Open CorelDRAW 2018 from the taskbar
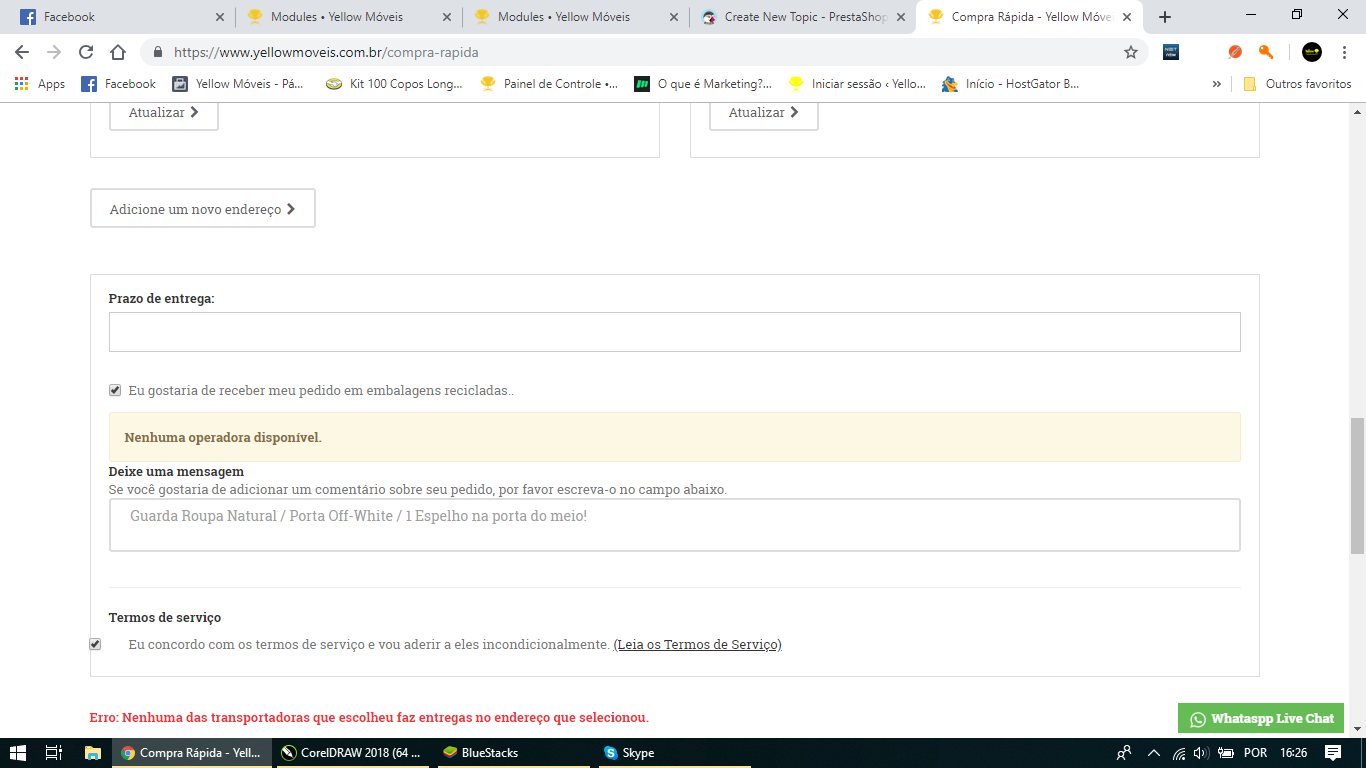The height and width of the screenshot is (768, 1366). [351, 753]
